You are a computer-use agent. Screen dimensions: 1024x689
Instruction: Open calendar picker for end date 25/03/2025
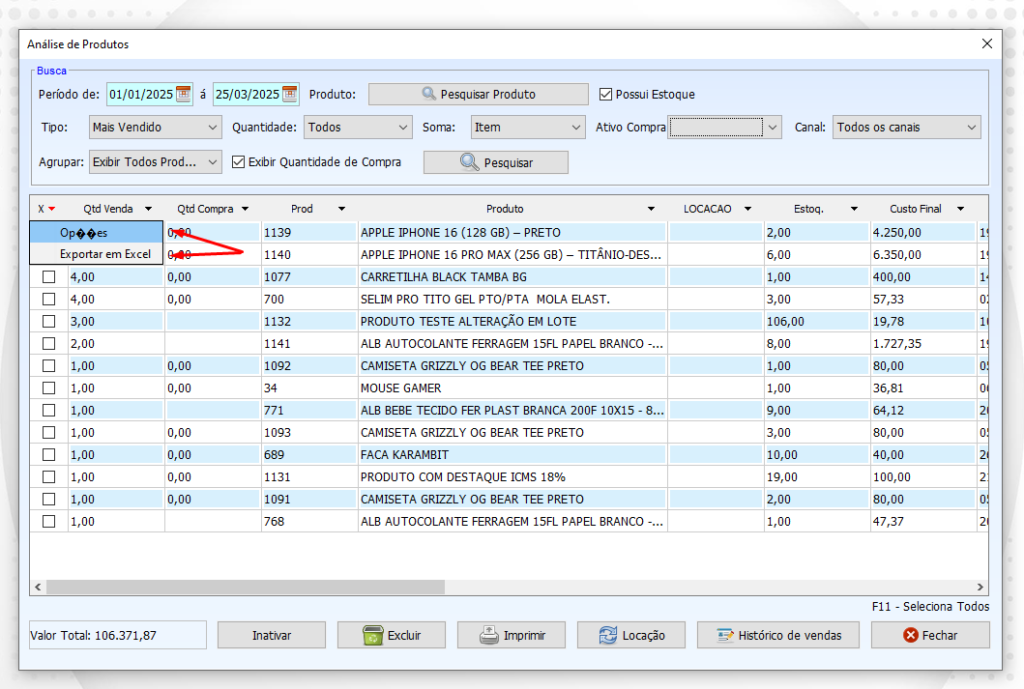(x=289, y=94)
